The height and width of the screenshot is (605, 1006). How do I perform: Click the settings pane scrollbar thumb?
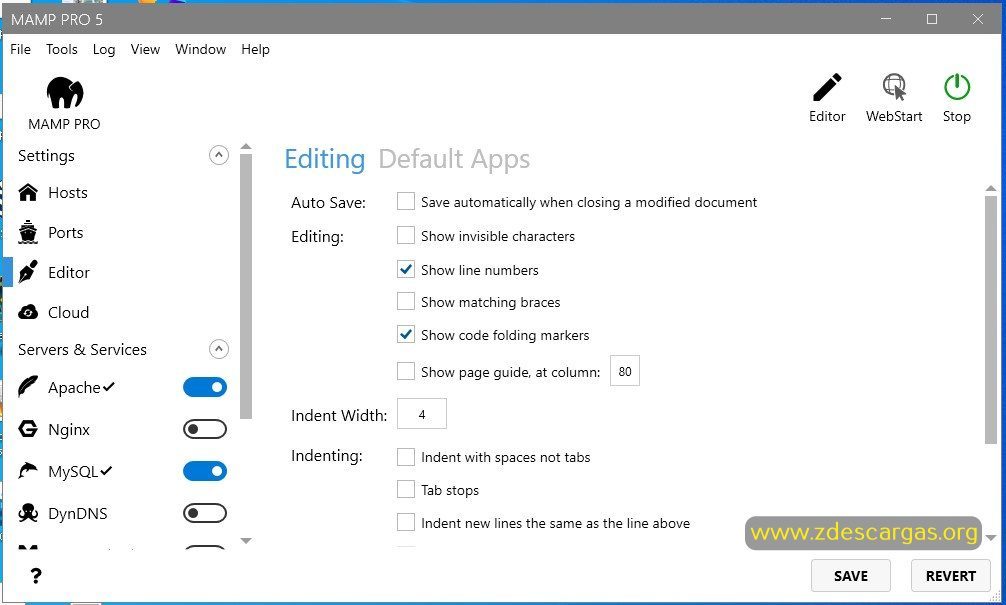(x=991, y=320)
